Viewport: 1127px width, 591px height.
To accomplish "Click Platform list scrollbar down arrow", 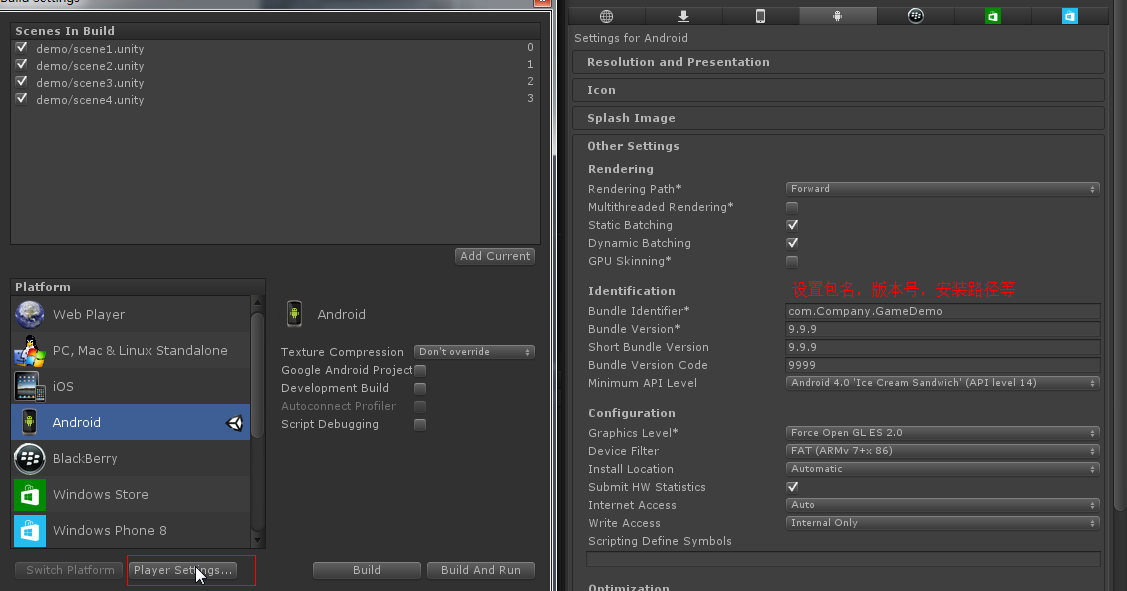I will (x=257, y=539).
